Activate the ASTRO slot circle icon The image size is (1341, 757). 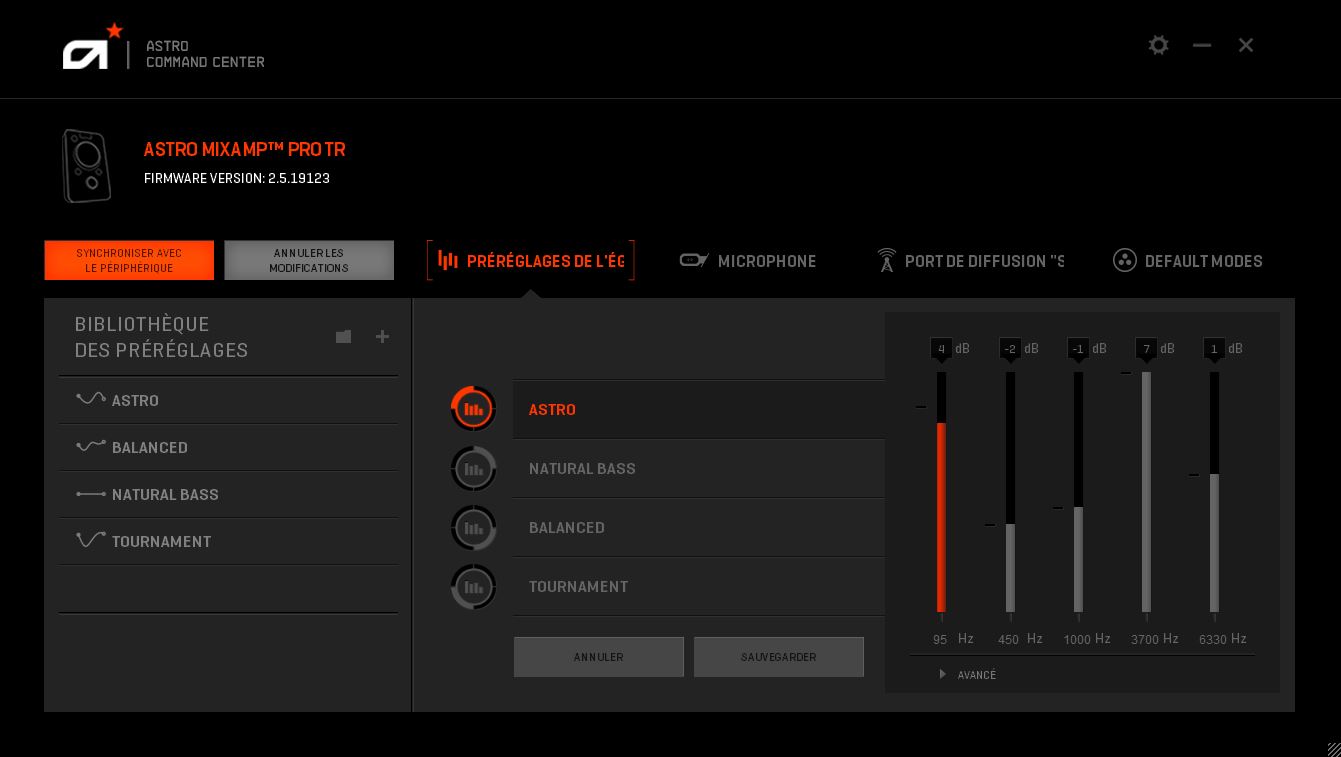(x=473, y=409)
